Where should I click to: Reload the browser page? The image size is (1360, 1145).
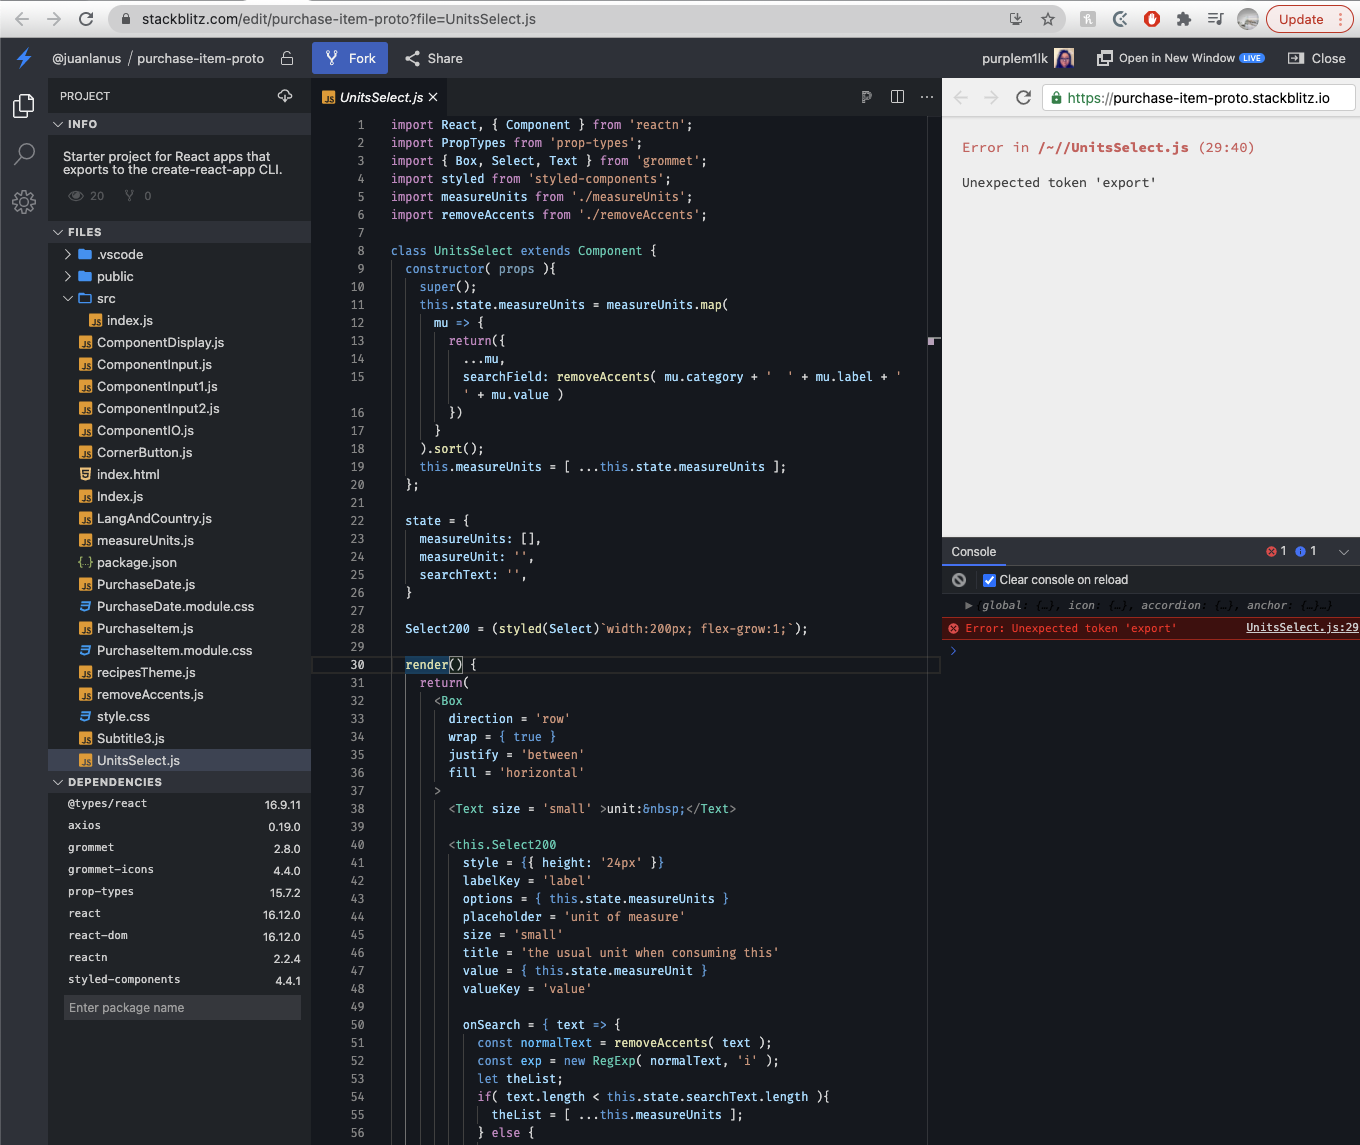pyautogui.click(x=86, y=19)
